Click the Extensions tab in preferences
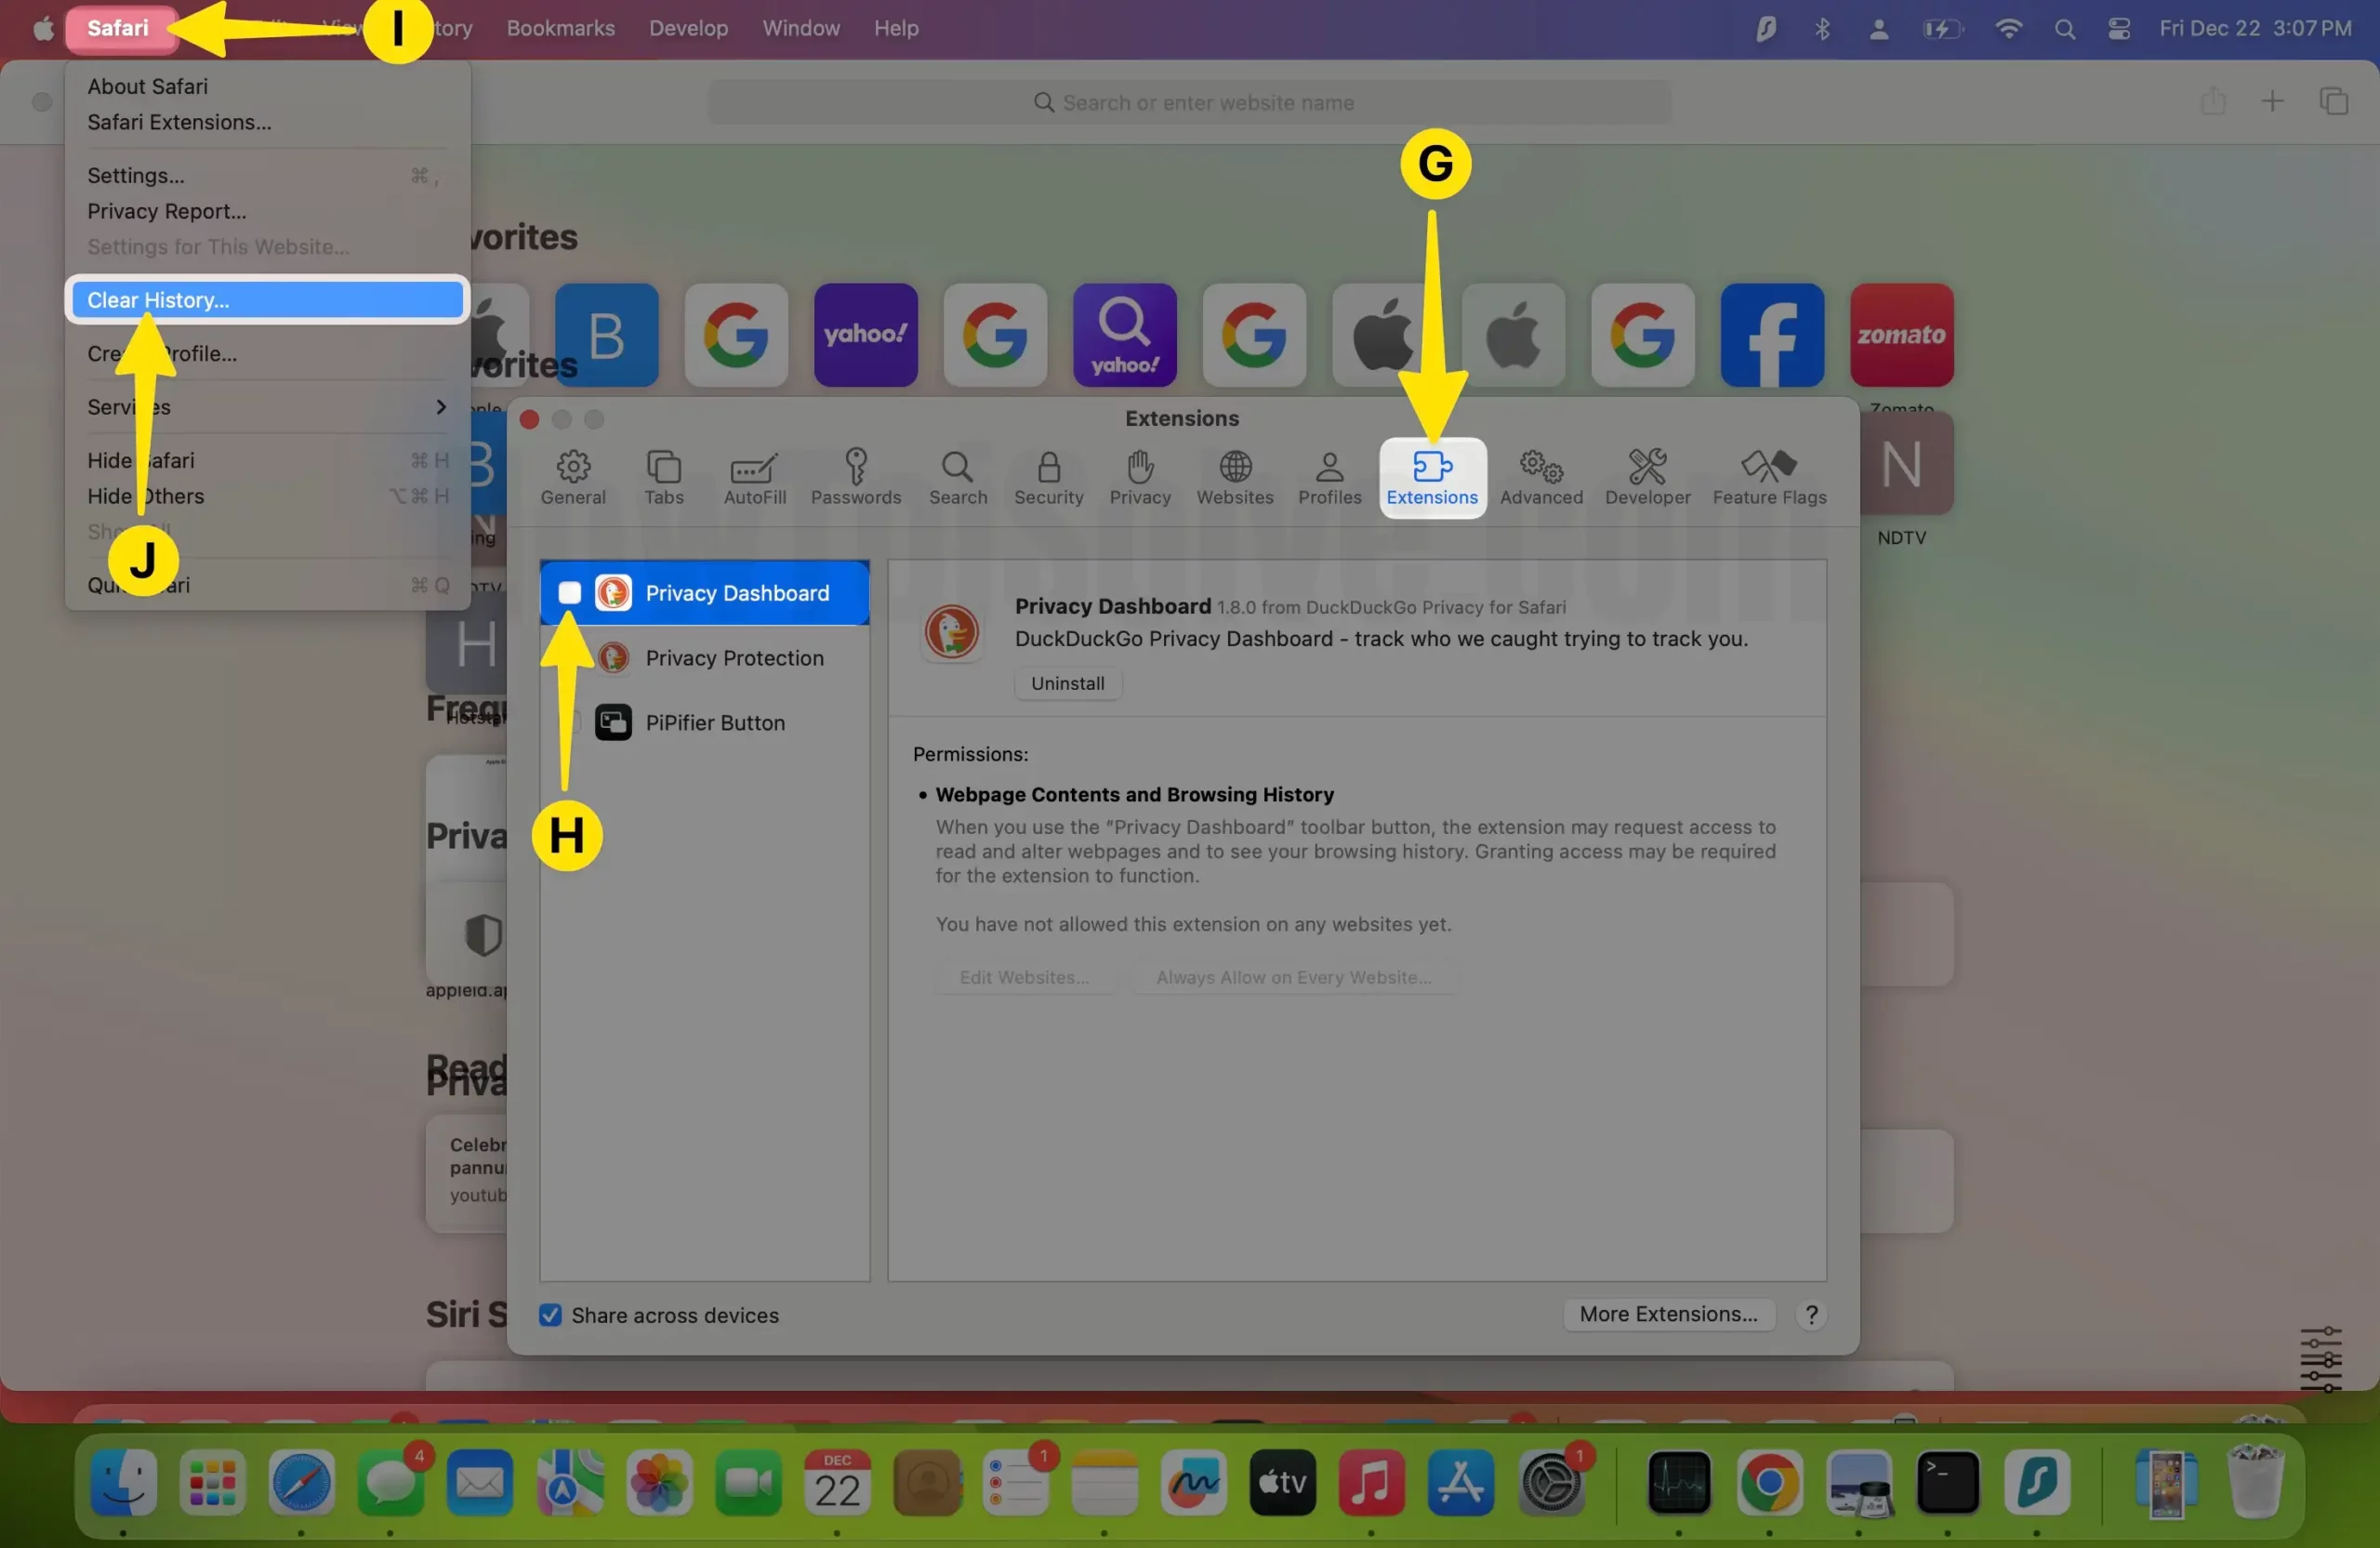Image resolution: width=2380 pixels, height=1548 pixels. tap(1431, 475)
